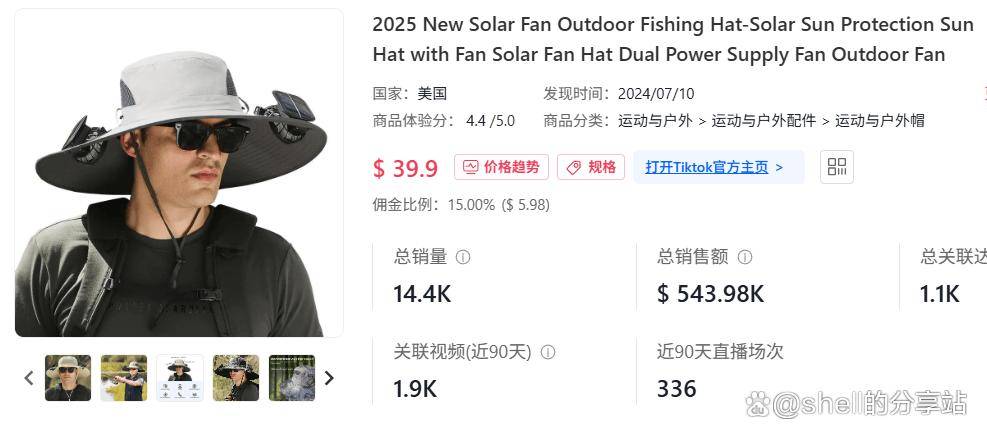
Task: Show previous thumbnails with left arrow
Action: click(x=29, y=378)
